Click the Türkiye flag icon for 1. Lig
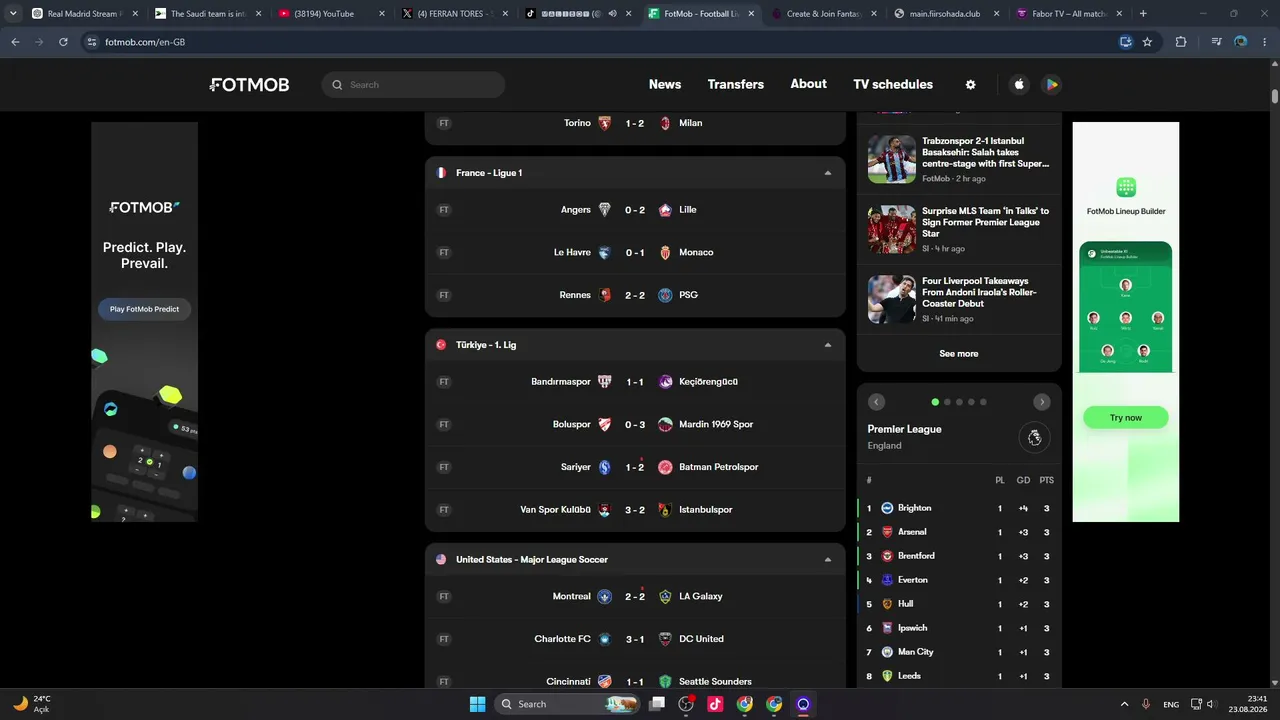 [441, 345]
